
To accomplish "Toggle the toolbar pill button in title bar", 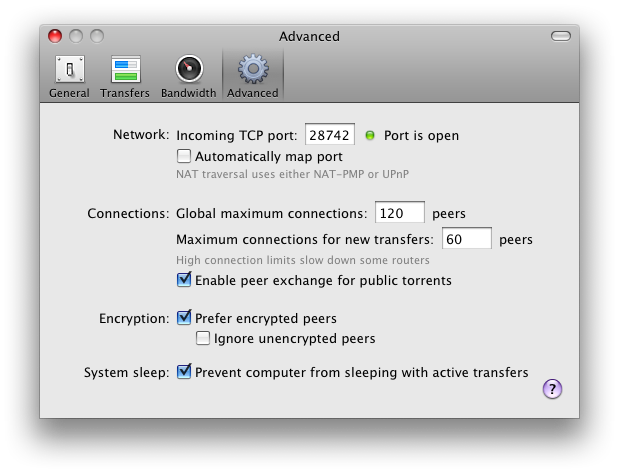I will click(x=561, y=36).
